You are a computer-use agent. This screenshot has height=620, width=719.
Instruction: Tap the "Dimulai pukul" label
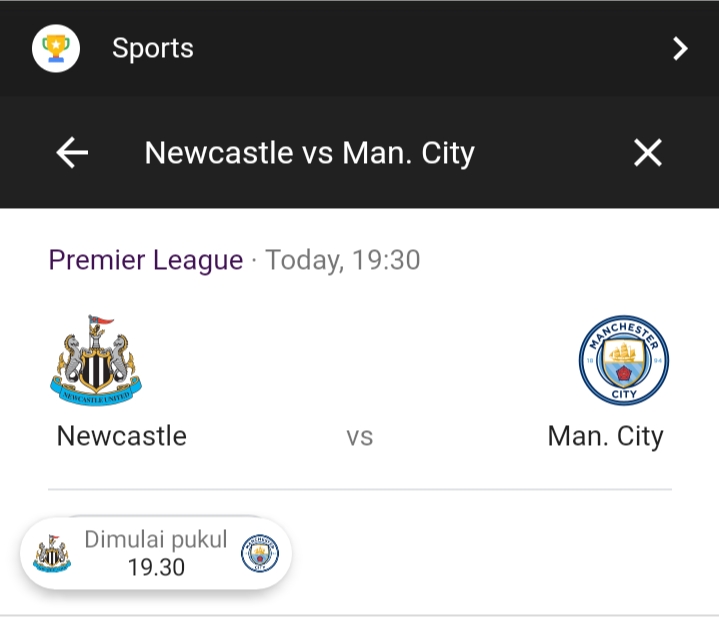tap(156, 540)
